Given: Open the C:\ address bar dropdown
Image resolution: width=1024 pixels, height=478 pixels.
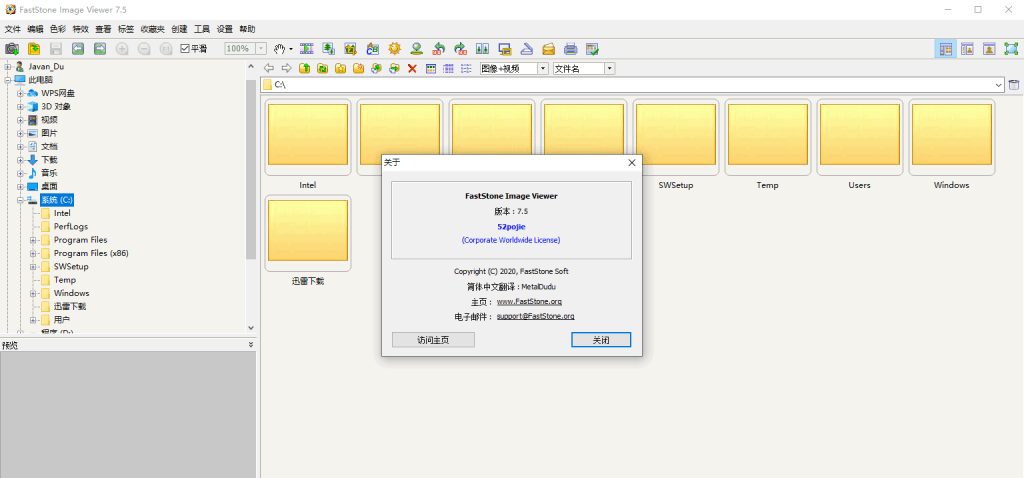Looking at the screenshot, I should (x=999, y=84).
